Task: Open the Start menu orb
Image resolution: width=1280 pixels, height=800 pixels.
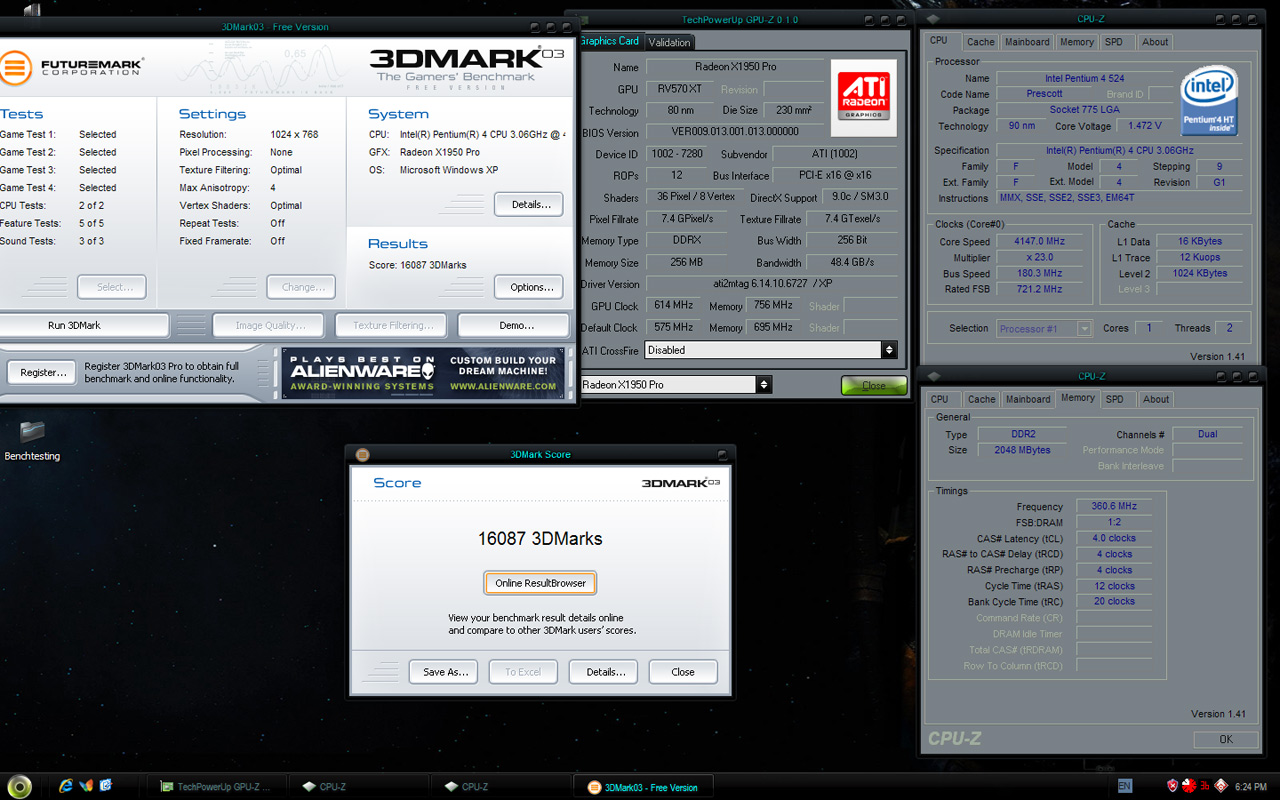Action: tap(19, 786)
